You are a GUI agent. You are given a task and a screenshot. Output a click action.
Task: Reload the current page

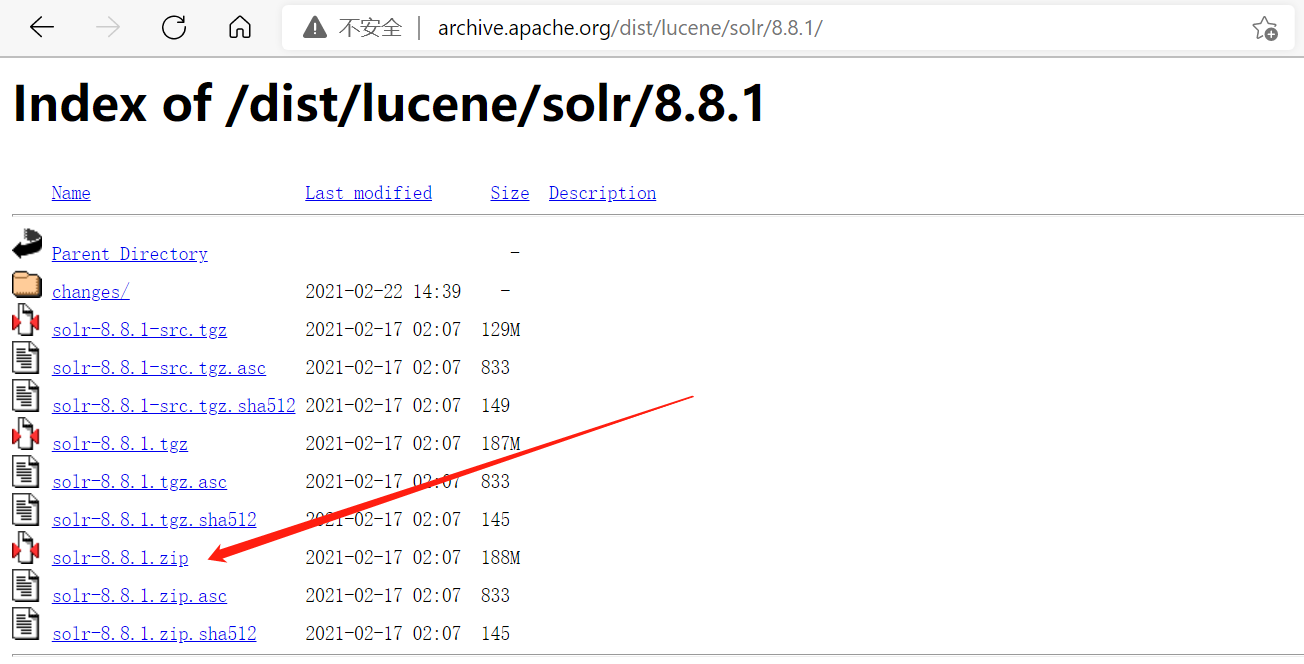click(174, 28)
